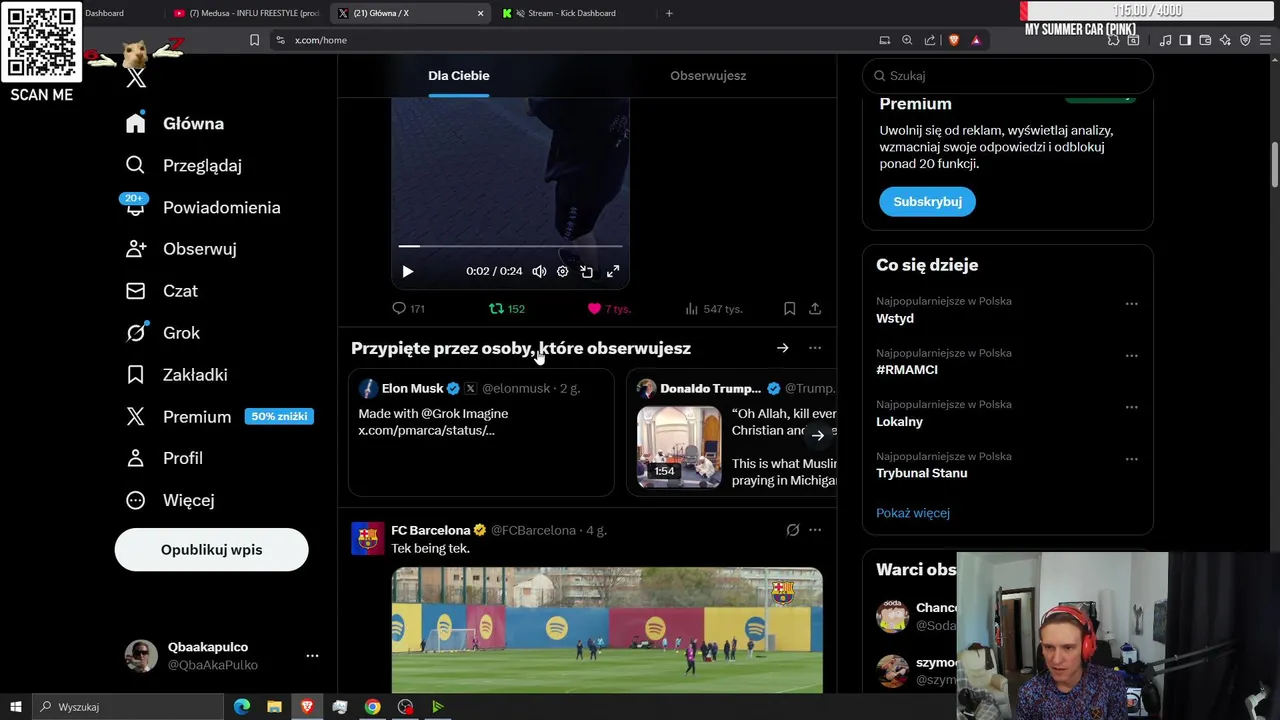Viewport: 1280px width, 720px height.
Task: Open the Czat messages
Action: (x=162, y=291)
